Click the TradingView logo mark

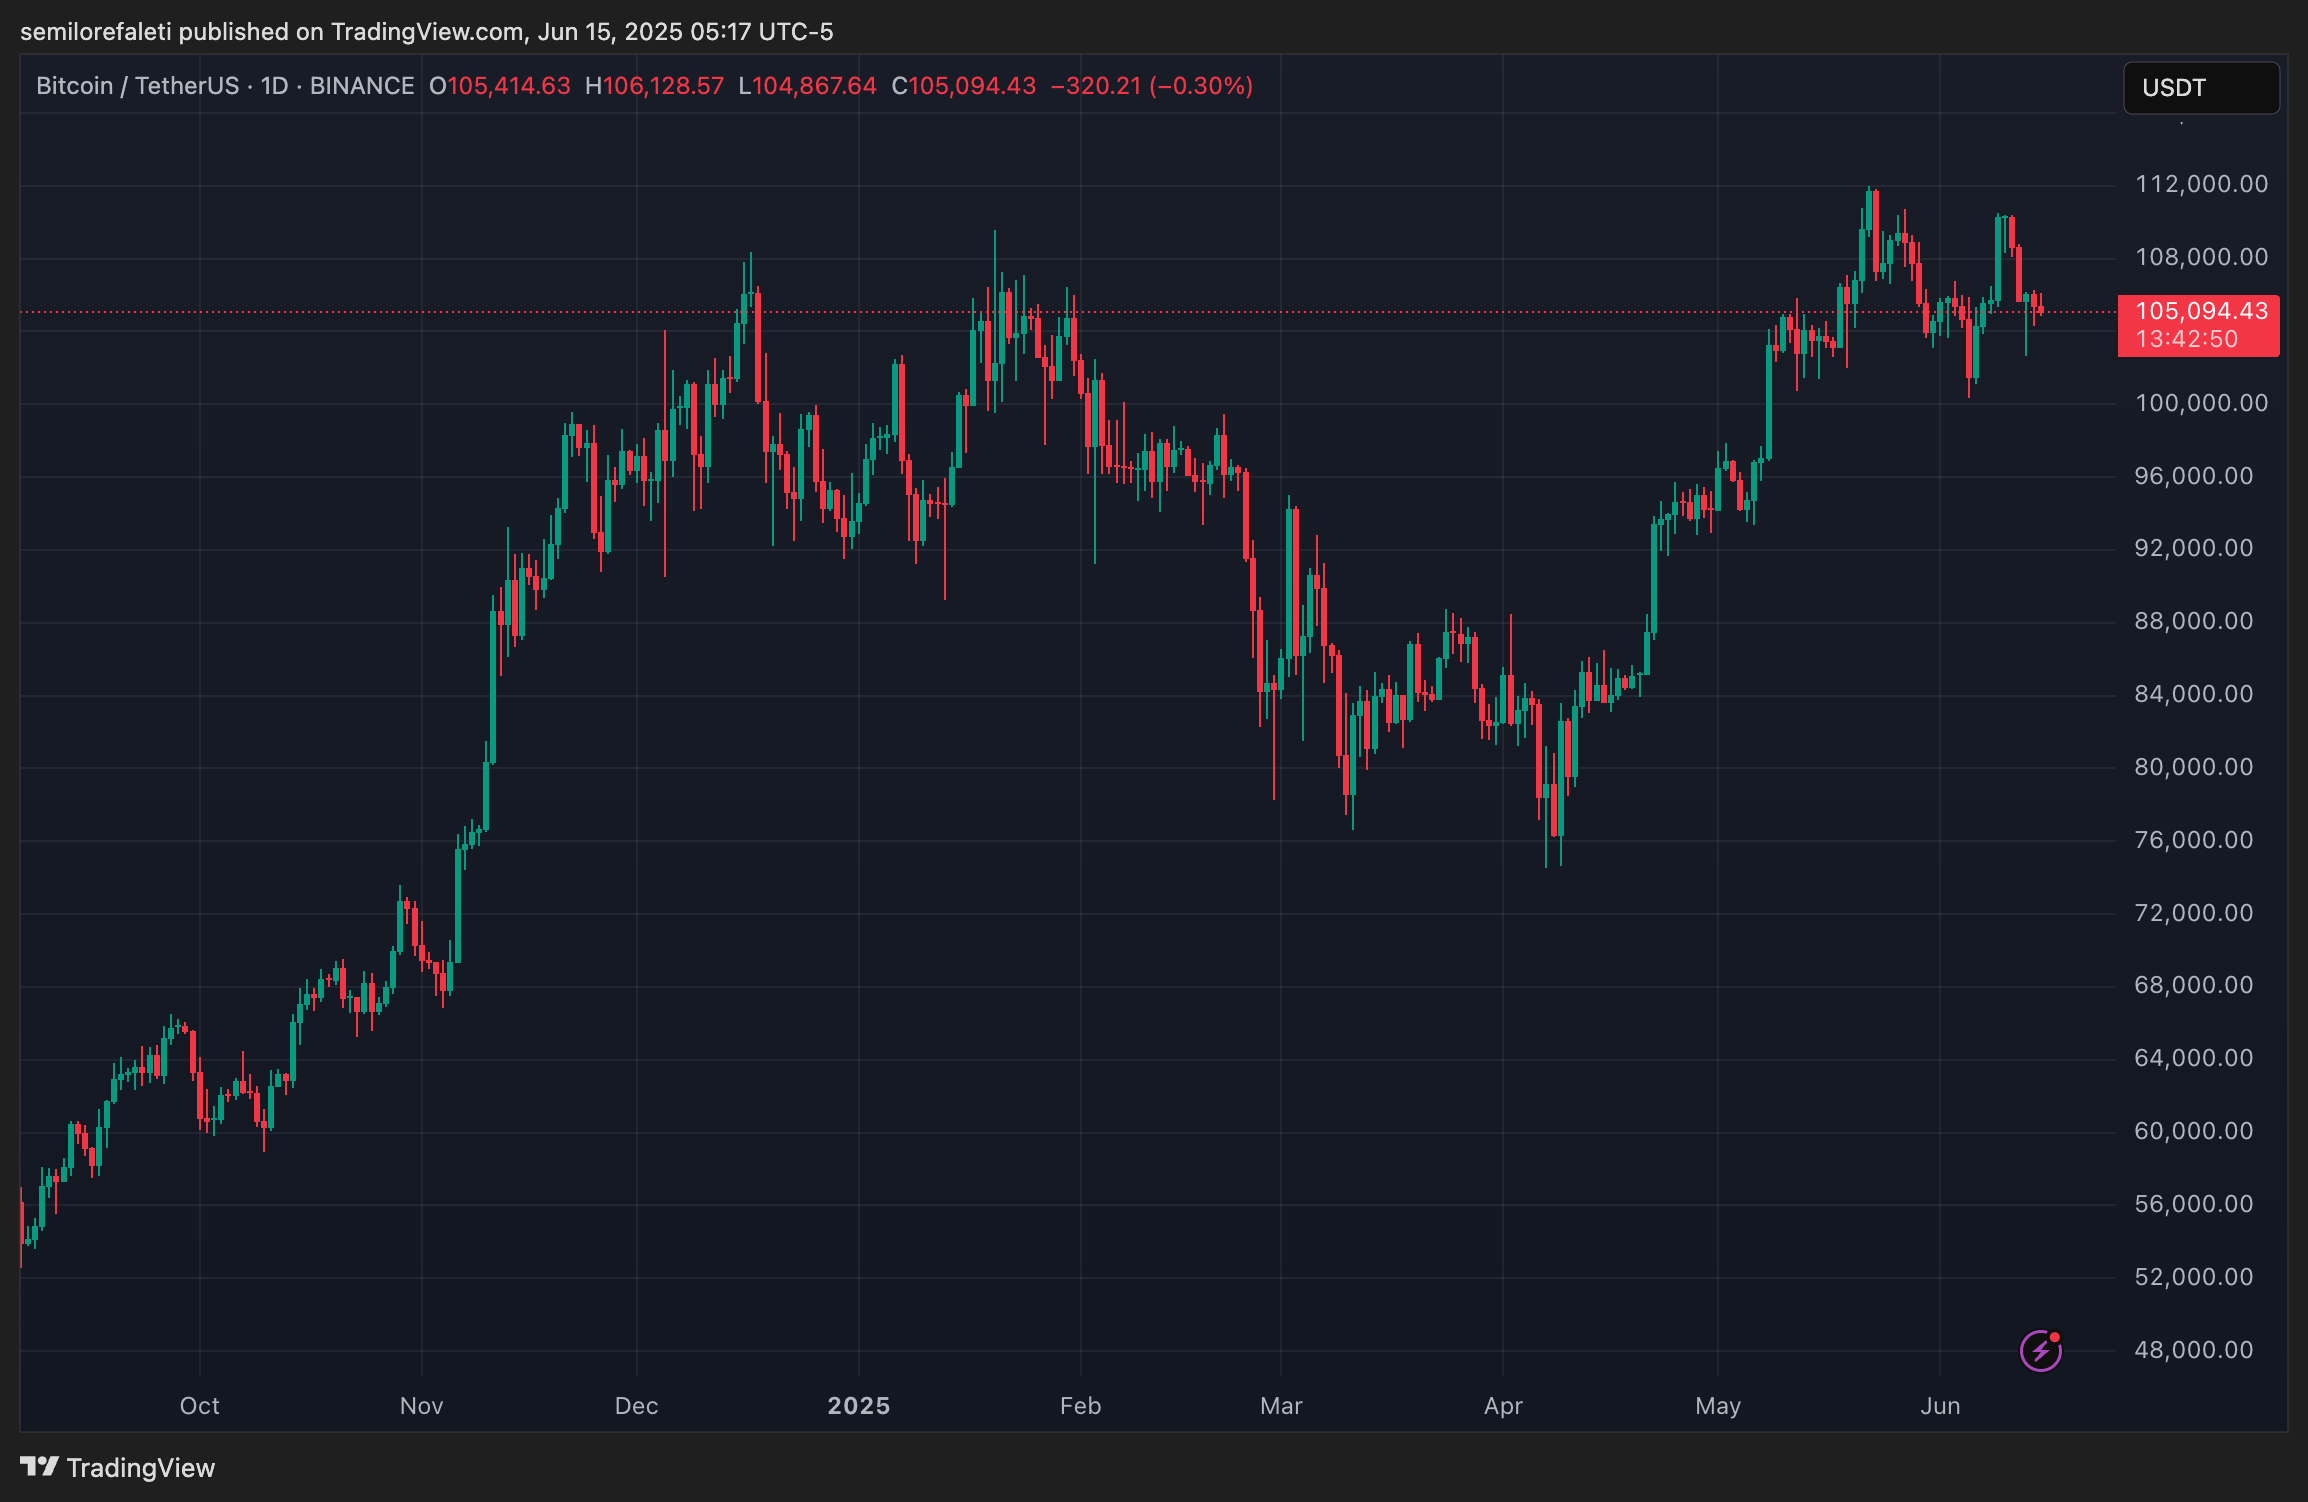pyautogui.click(x=39, y=1467)
